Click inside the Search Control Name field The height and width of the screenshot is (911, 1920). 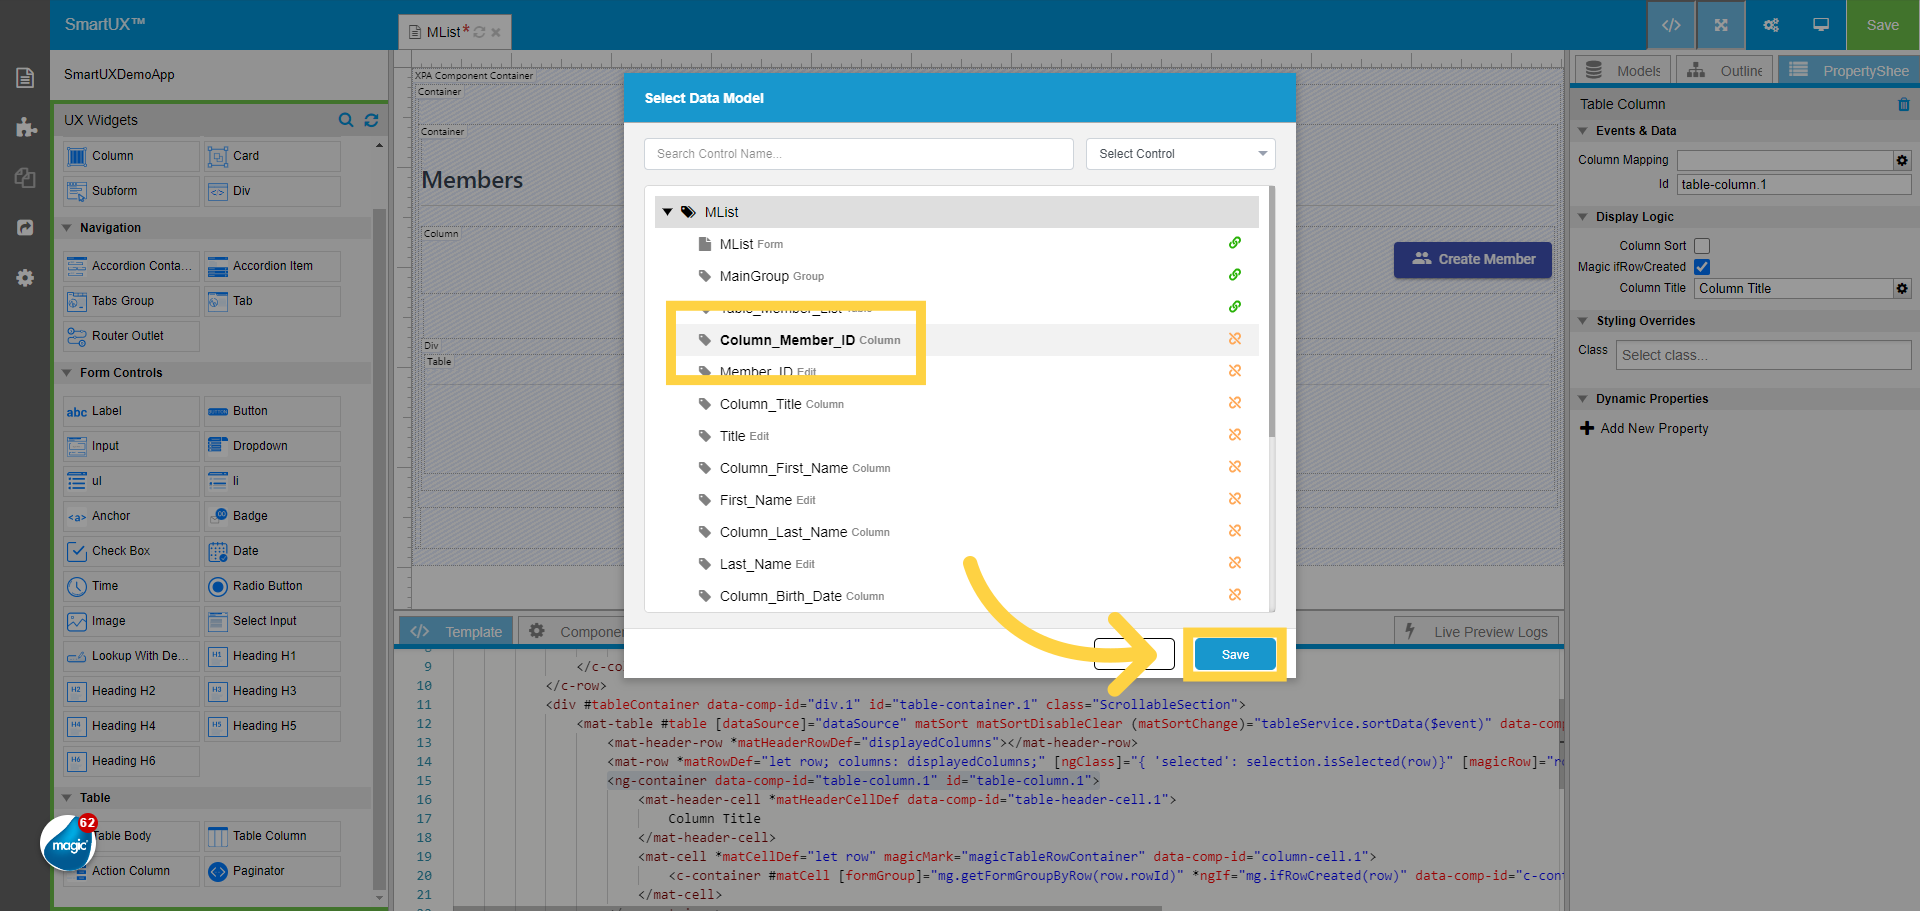858,154
